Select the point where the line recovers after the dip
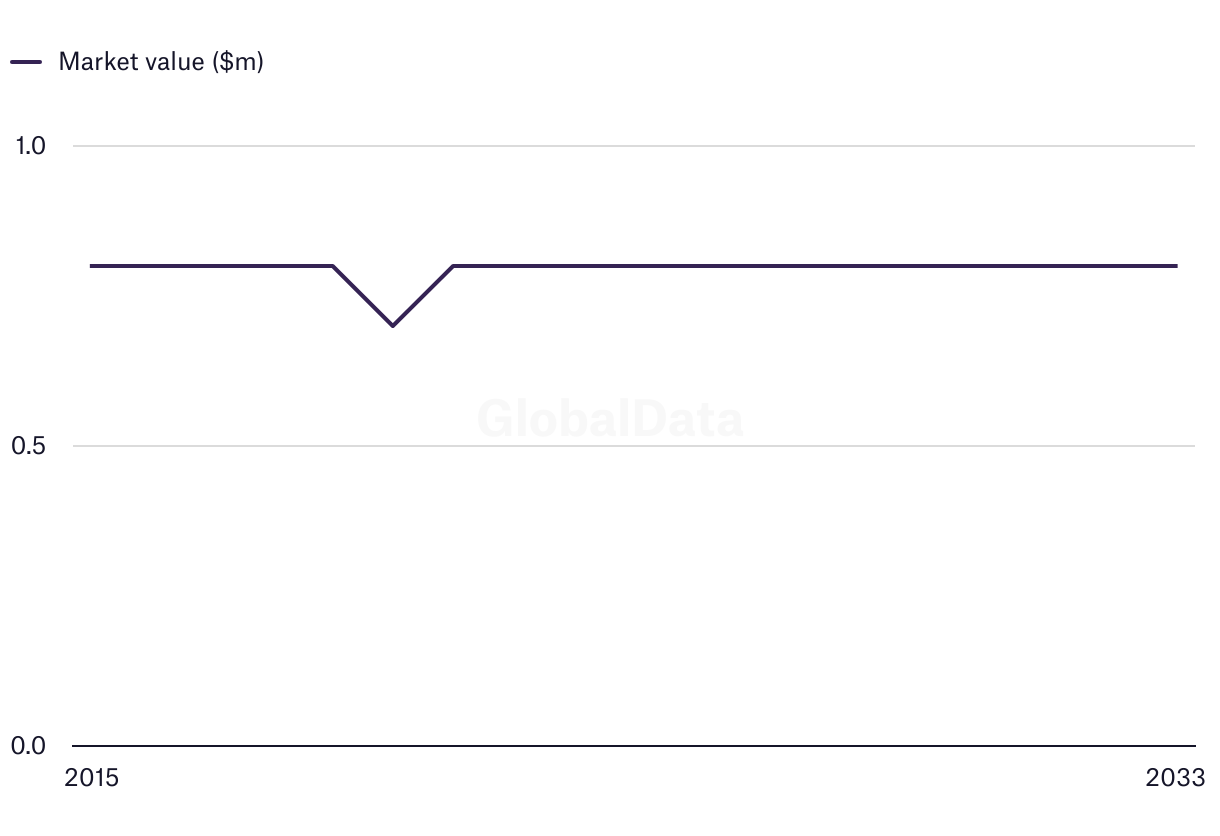 (x=453, y=266)
